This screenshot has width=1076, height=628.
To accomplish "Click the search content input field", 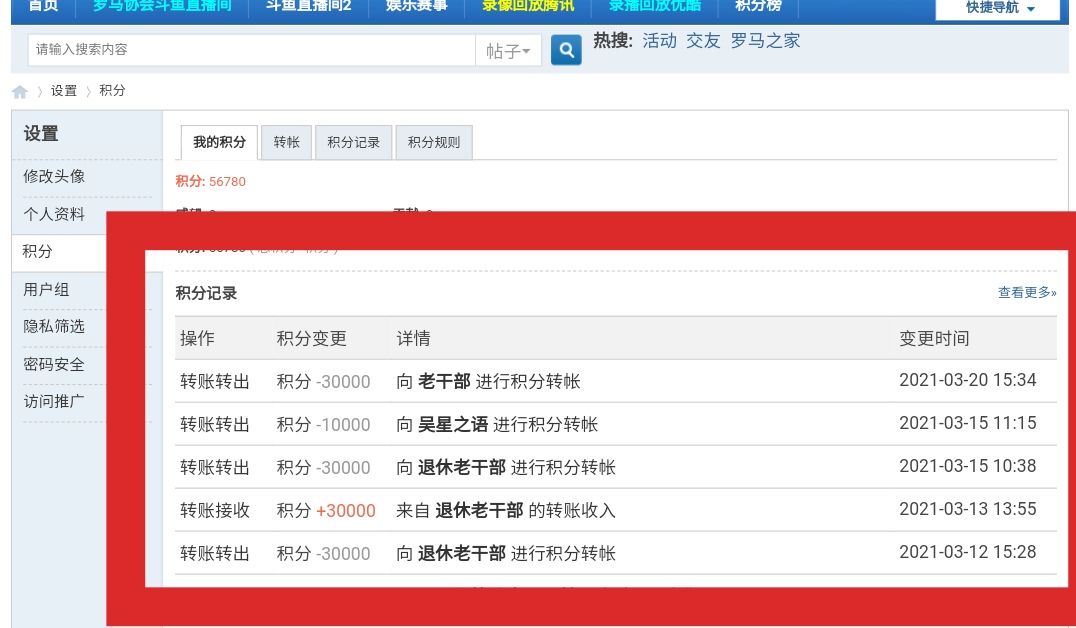I will pyautogui.click(x=250, y=50).
